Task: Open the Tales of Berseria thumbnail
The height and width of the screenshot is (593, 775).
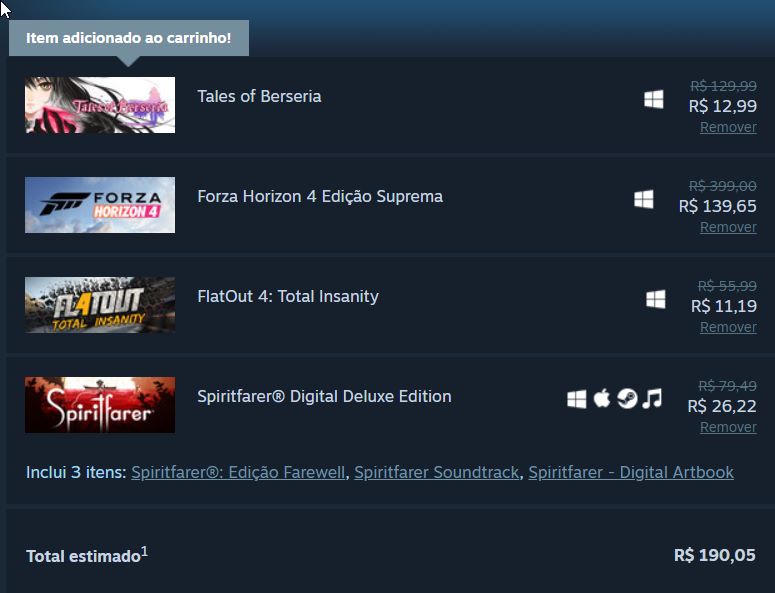Action: (100, 105)
